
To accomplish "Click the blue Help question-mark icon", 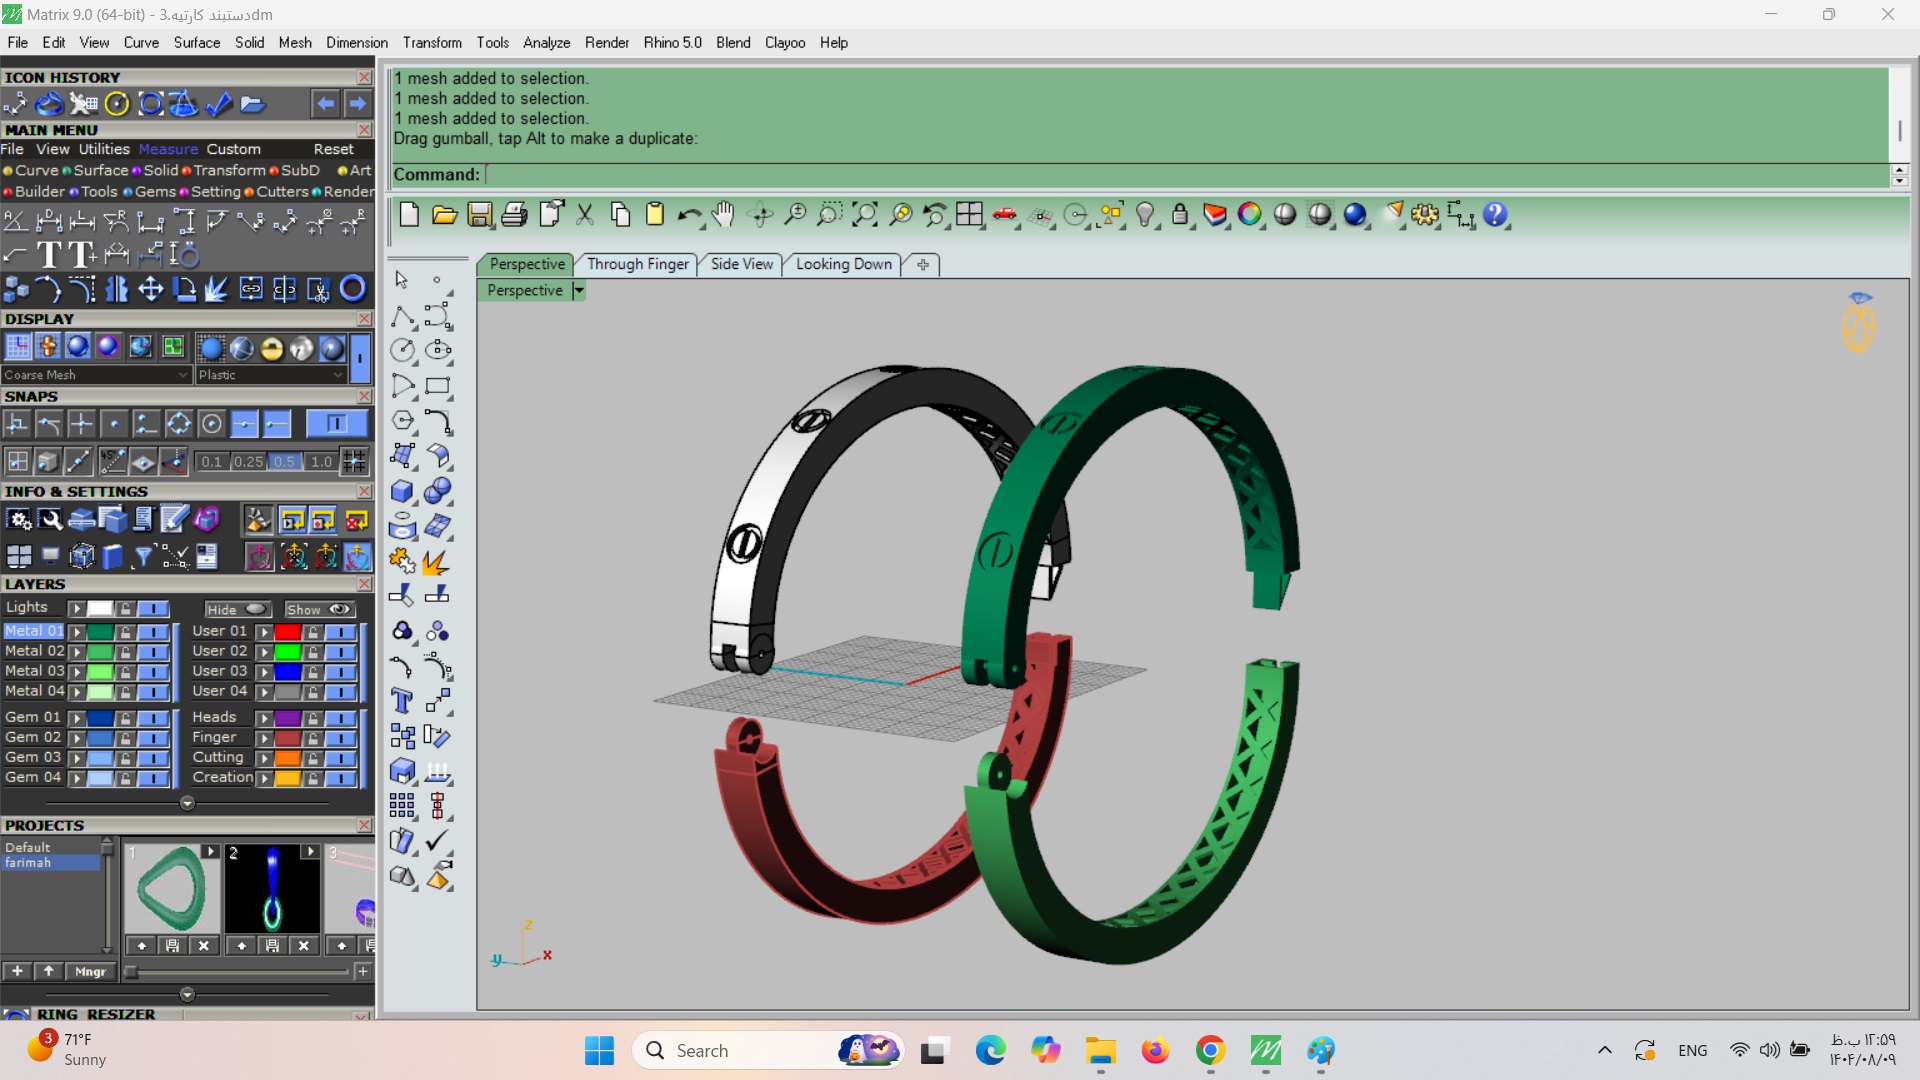I will tap(1495, 214).
